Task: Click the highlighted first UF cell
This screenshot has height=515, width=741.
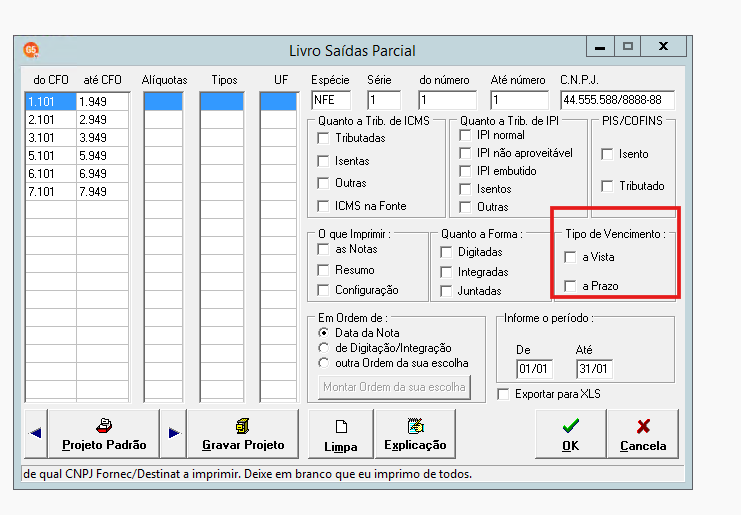Action: (279, 102)
